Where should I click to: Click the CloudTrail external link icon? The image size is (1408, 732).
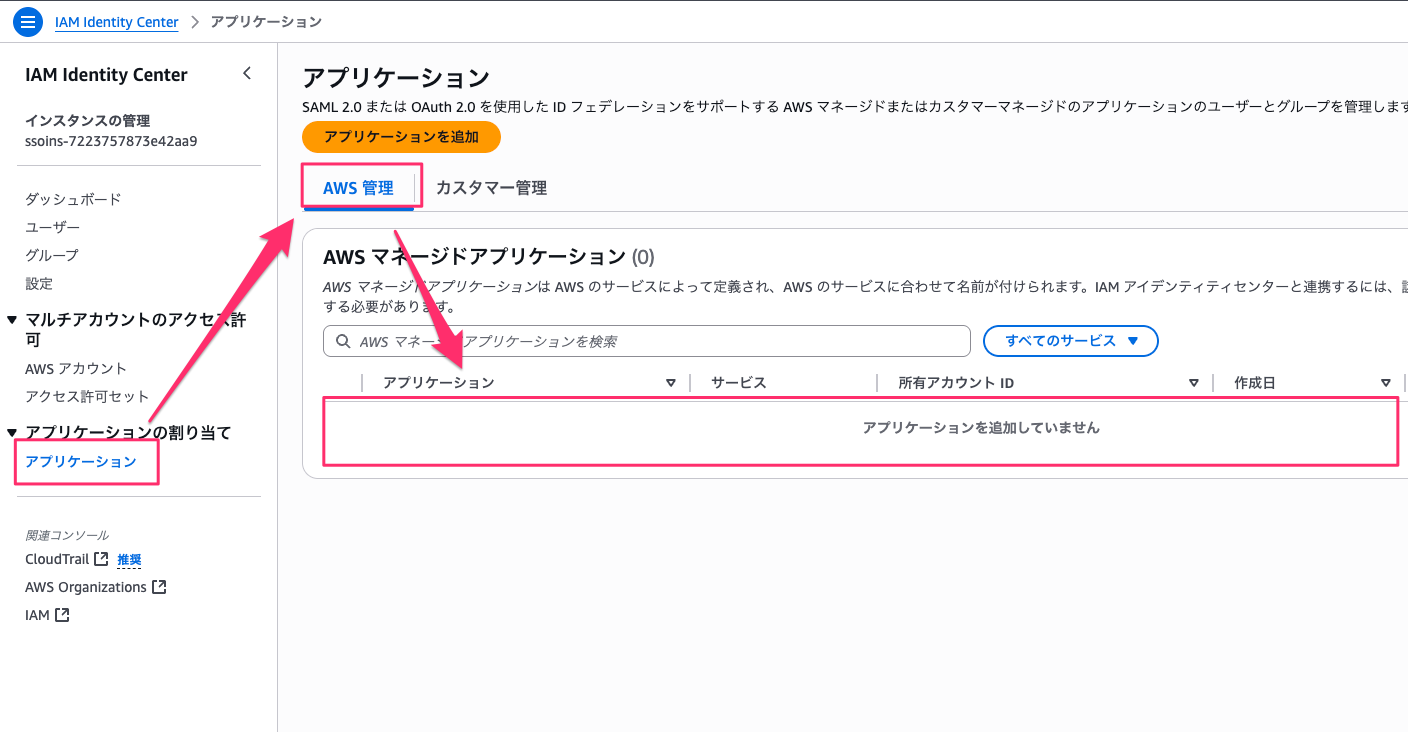(x=100, y=559)
